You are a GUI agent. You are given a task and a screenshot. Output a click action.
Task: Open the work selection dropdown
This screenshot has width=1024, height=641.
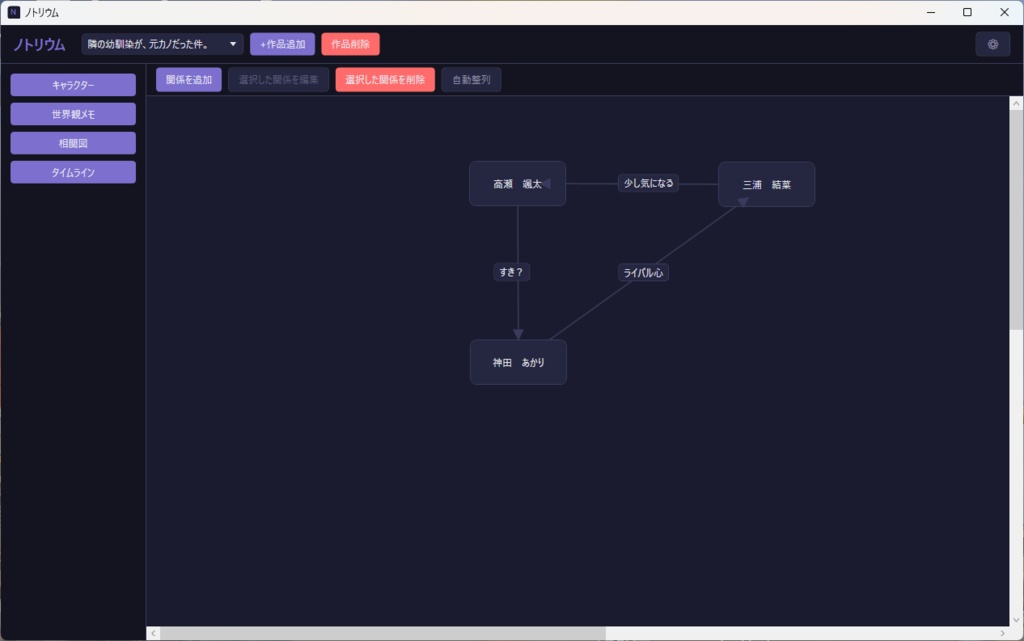[x=162, y=44]
